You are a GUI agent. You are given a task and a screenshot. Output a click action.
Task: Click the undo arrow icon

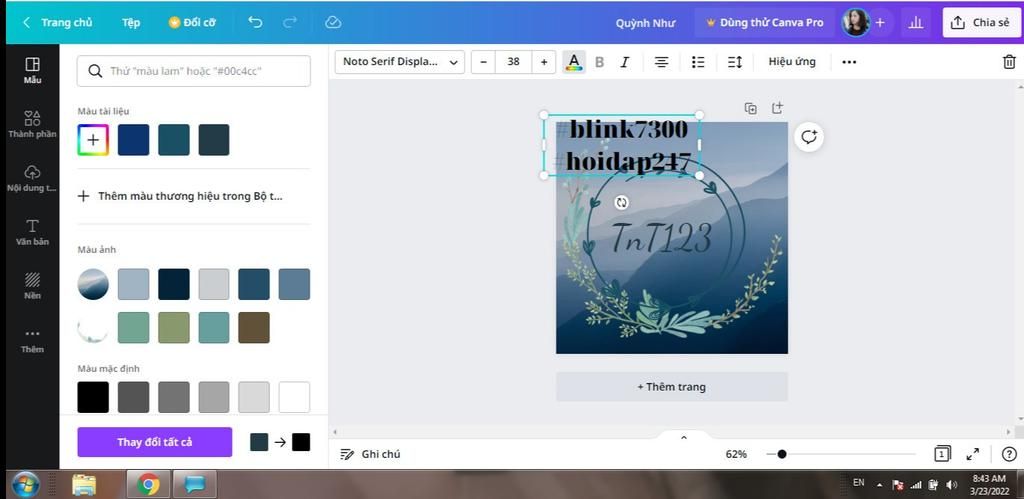coord(255,22)
